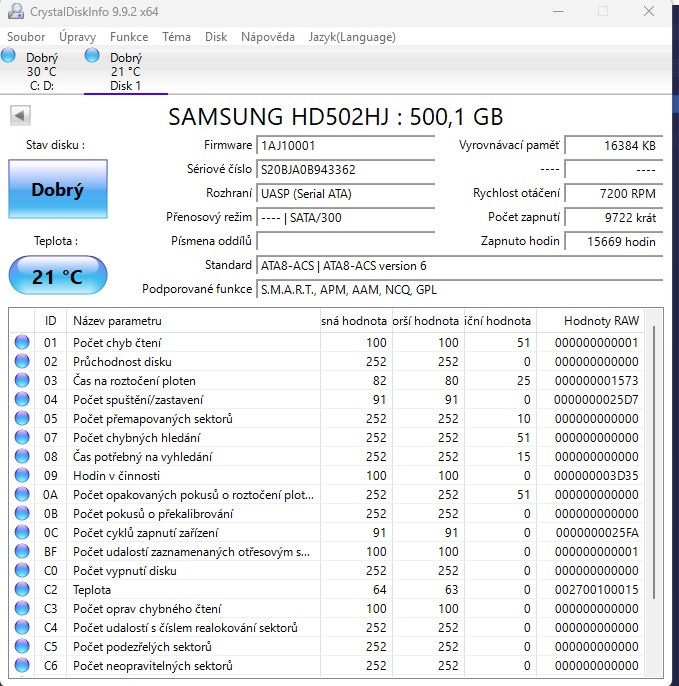Click the serial number field S20BJA0B943362
The image size is (679, 686).
(346, 169)
